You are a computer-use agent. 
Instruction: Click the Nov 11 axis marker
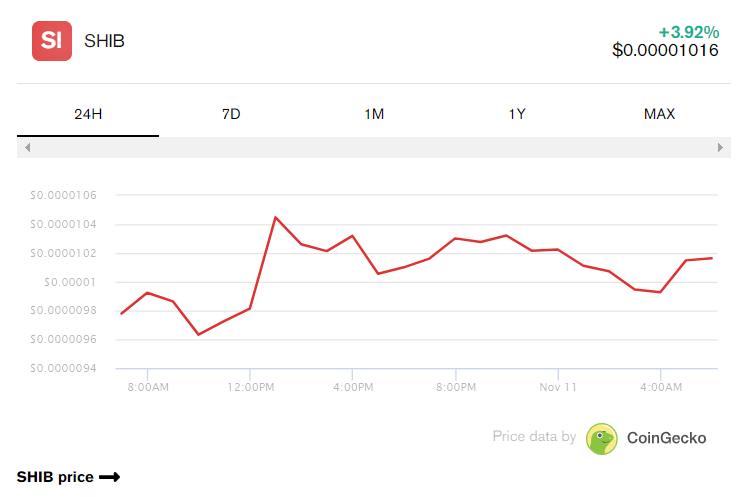(x=558, y=387)
